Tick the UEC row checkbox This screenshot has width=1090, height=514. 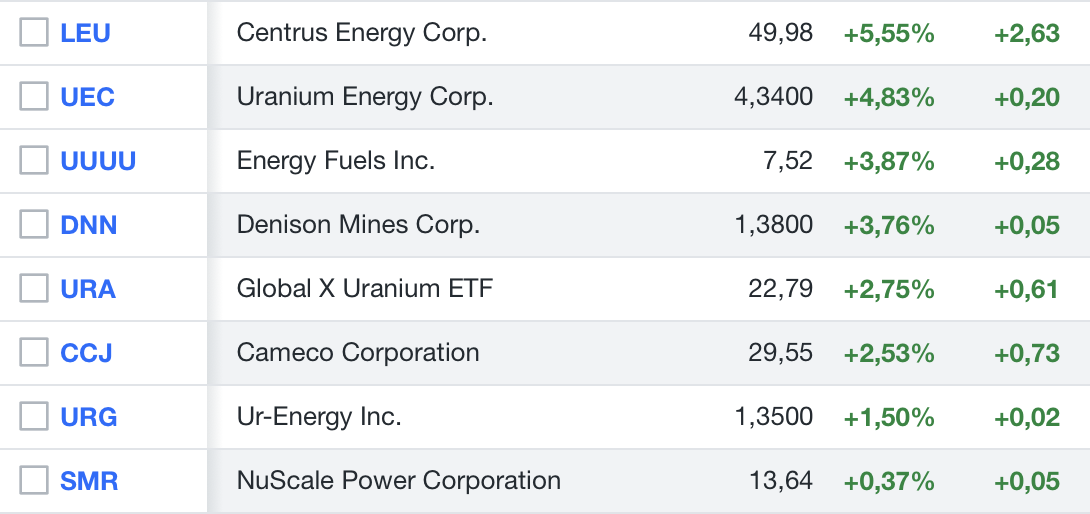[34, 97]
